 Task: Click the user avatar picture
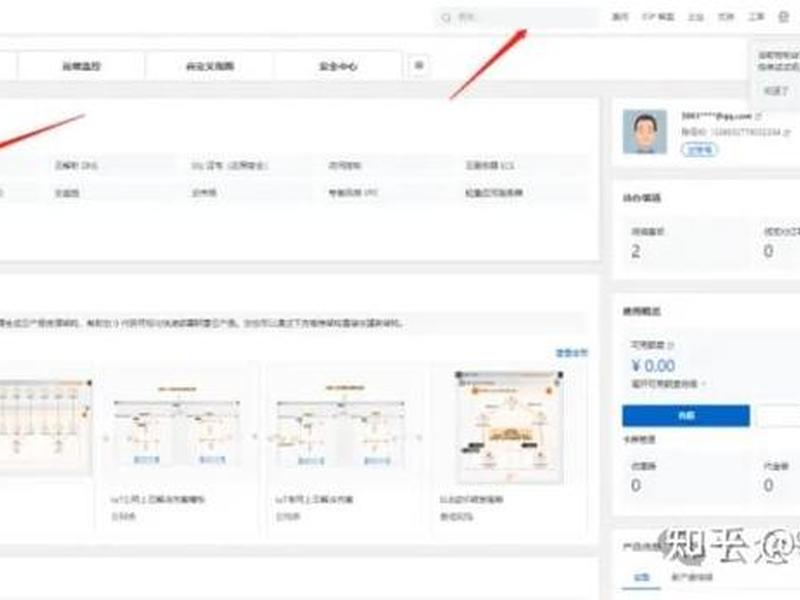(x=644, y=132)
